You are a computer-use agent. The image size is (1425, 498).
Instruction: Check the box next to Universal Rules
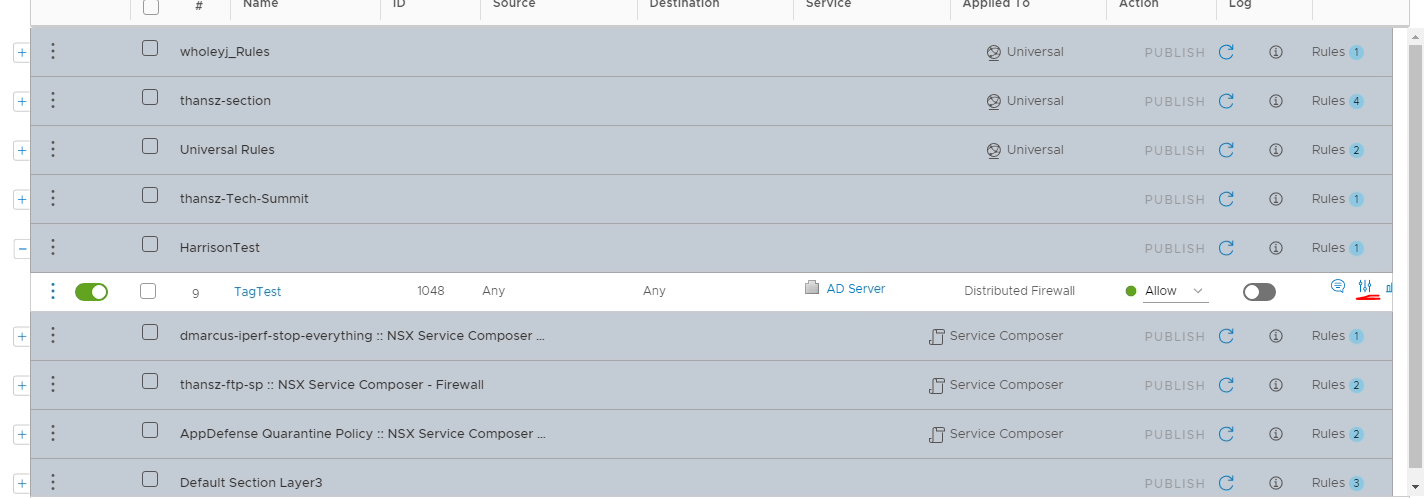pos(150,146)
